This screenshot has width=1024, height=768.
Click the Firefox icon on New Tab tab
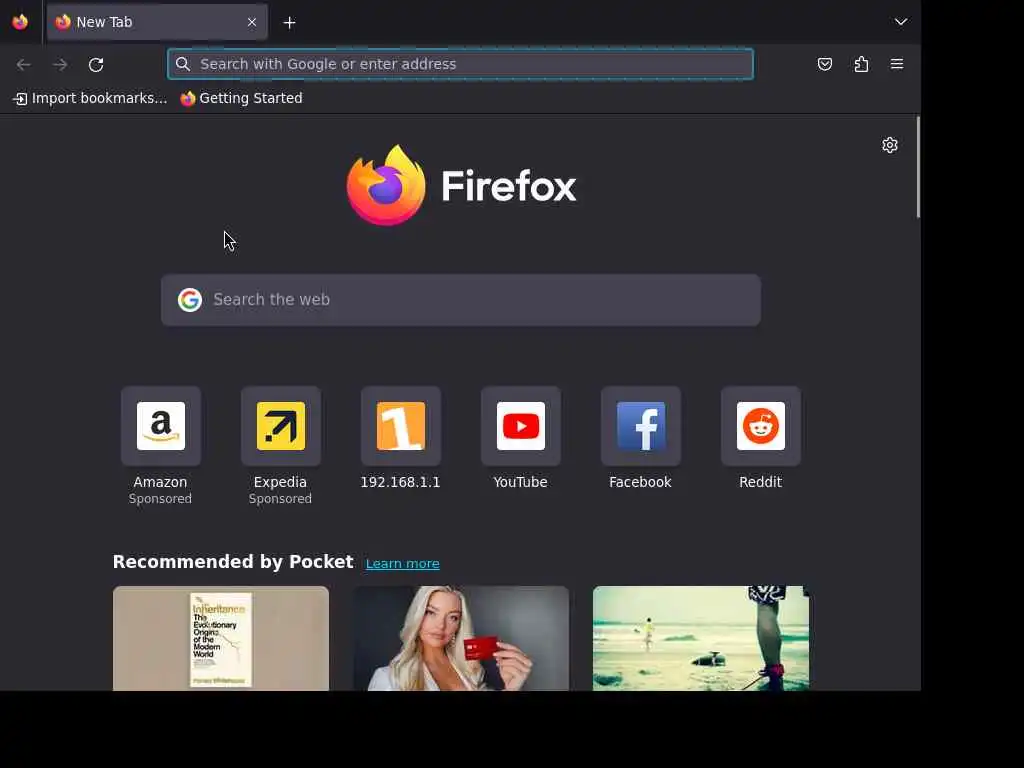[63, 22]
